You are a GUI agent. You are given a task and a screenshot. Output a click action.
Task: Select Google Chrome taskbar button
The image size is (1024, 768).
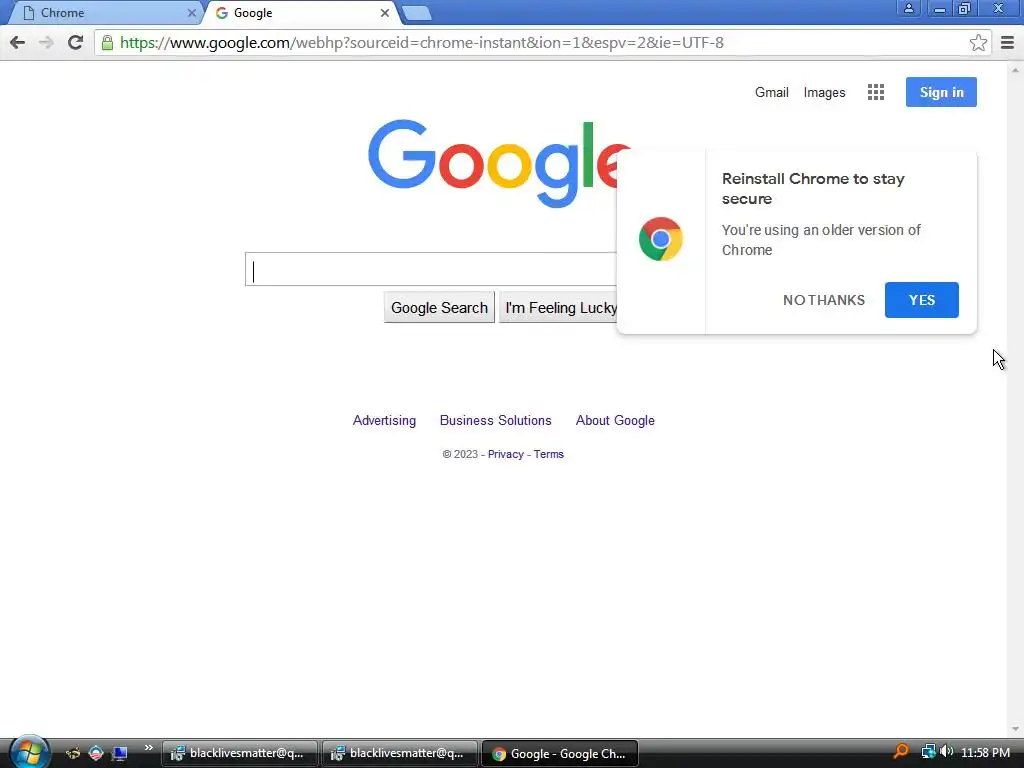(x=560, y=754)
